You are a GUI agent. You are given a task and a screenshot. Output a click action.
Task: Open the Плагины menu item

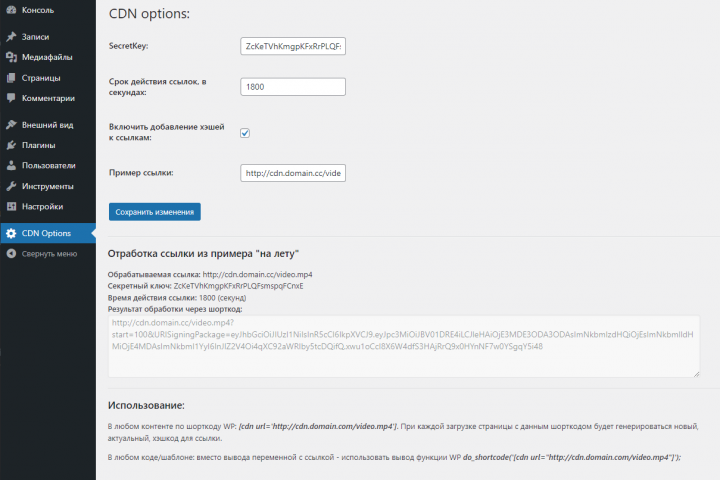coord(38,145)
